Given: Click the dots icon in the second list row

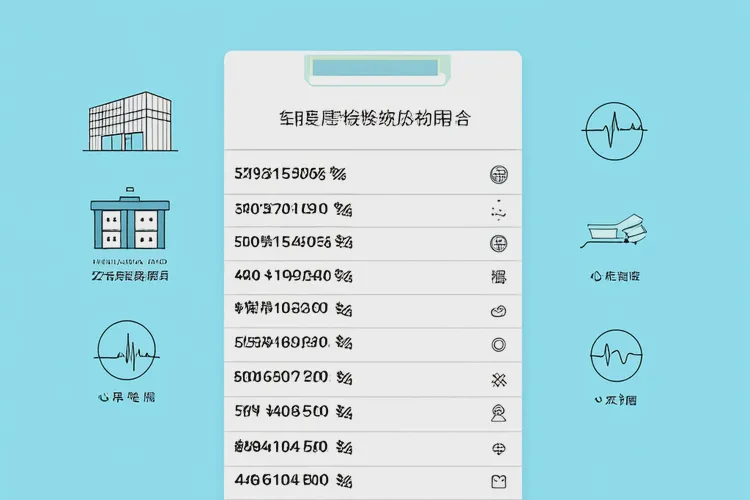Looking at the screenshot, I should pos(497,209).
